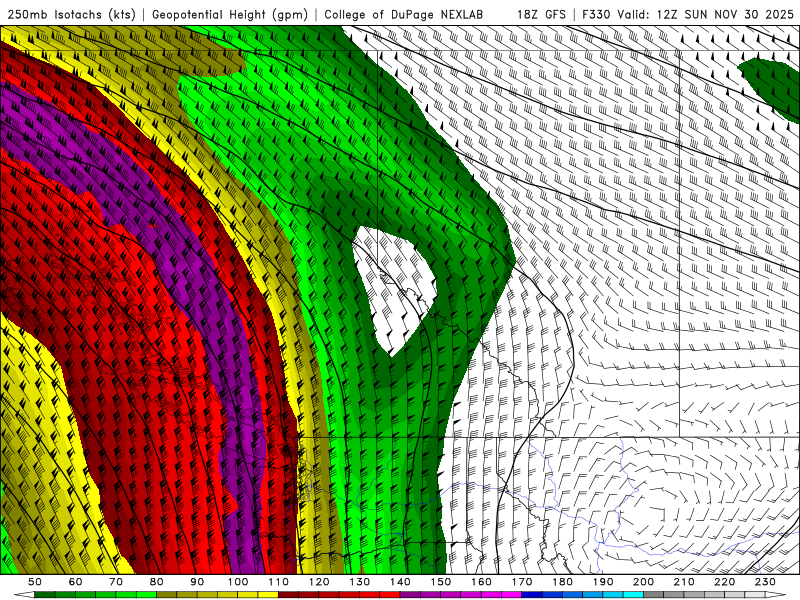Click the 170 value on the color legend
Screen dimensions: 800x600
click(521, 581)
